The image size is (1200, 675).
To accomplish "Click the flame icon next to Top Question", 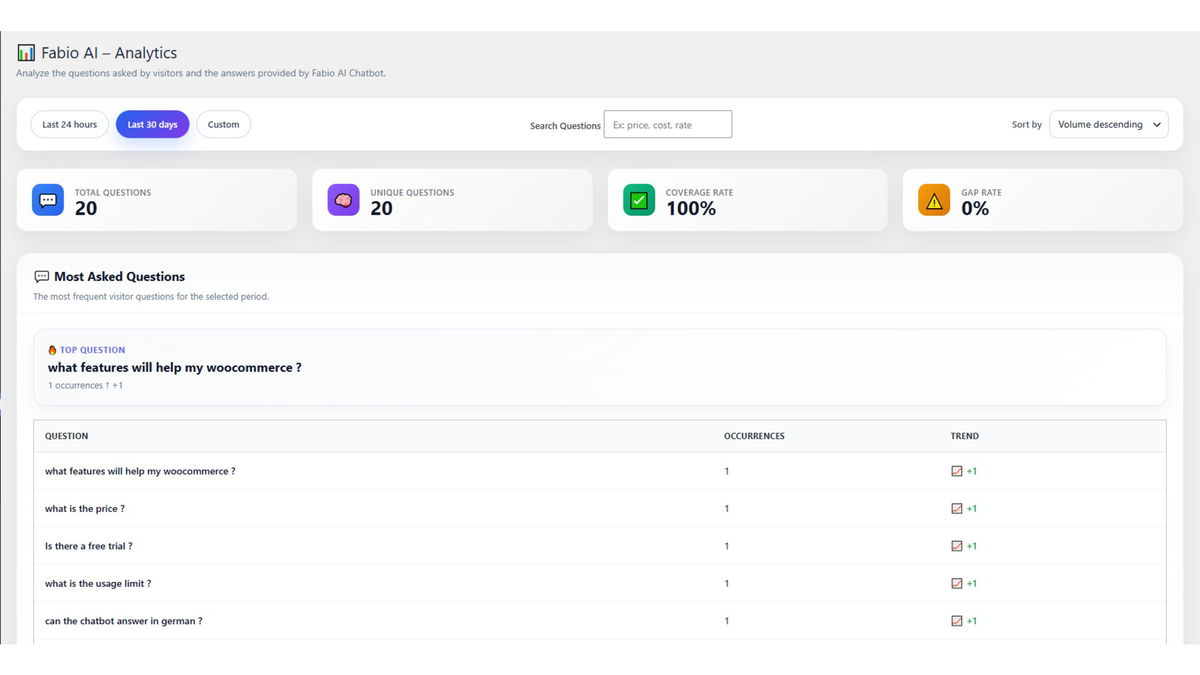I will tap(52, 350).
